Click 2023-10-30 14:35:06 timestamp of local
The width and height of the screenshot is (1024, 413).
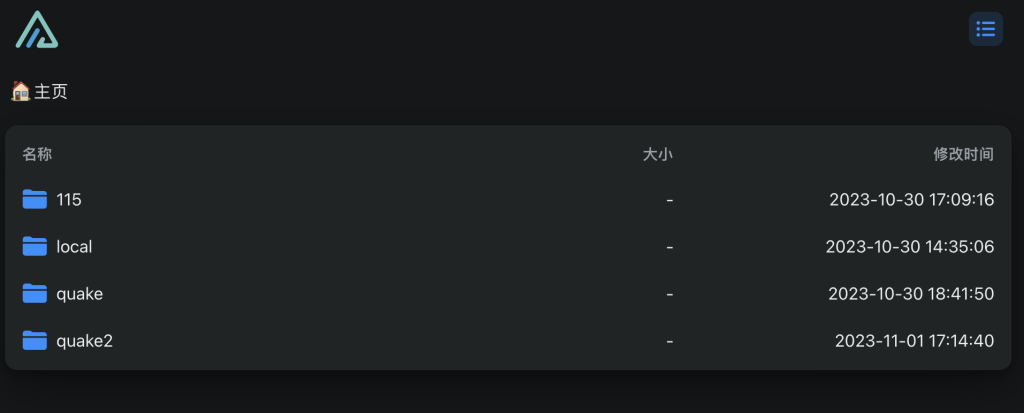910,247
